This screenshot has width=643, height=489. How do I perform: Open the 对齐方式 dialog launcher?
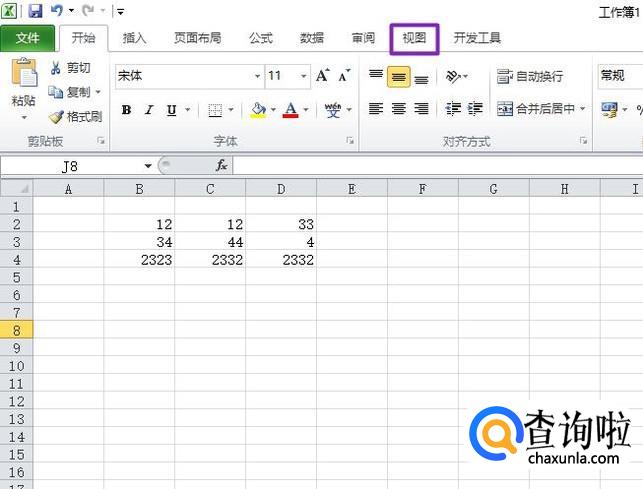pyautogui.click(x=583, y=141)
